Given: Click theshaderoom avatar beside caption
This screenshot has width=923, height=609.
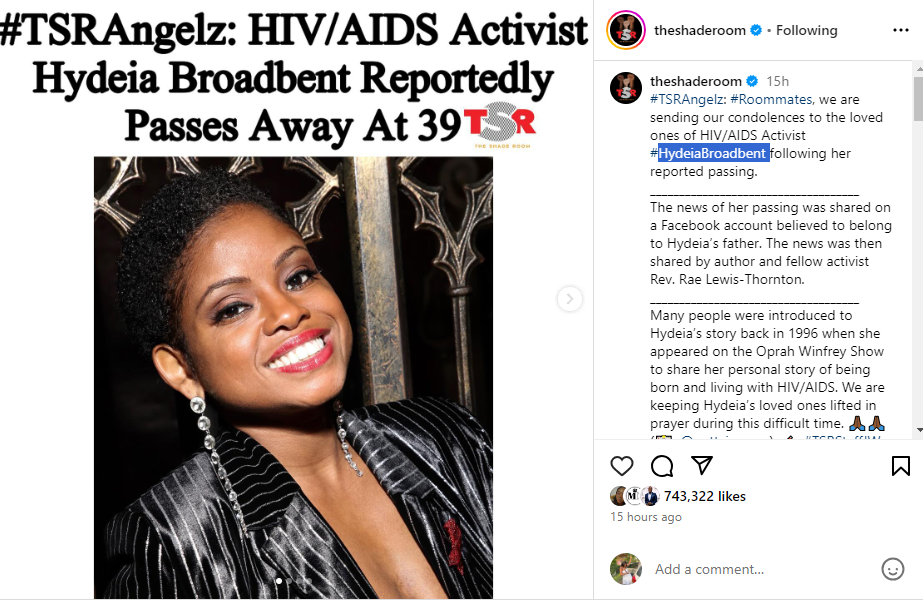Looking at the screenshot, I should click(626, 88).
